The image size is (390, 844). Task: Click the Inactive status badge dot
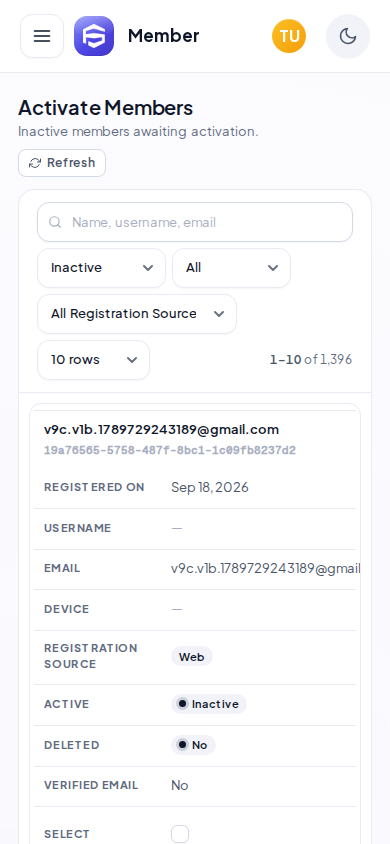coord(182,704)
